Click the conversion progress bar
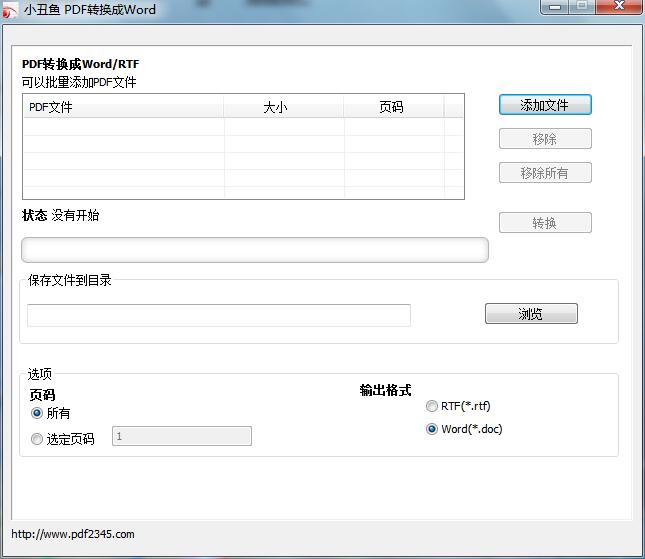The image size is (645, 559). (255, 250)
